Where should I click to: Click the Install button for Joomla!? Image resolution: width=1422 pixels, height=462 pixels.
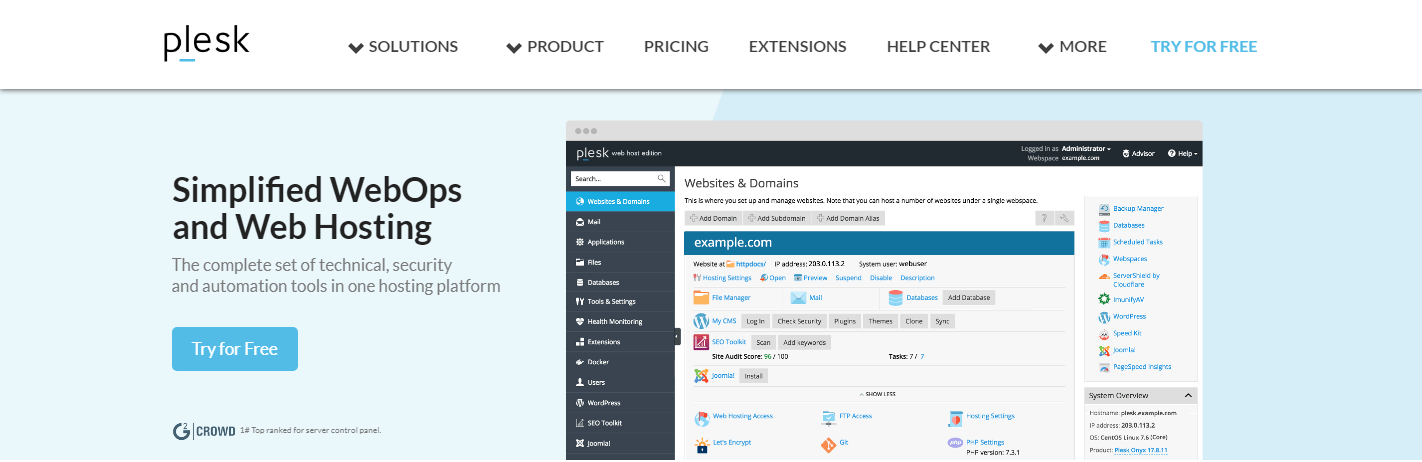[754, 376]
